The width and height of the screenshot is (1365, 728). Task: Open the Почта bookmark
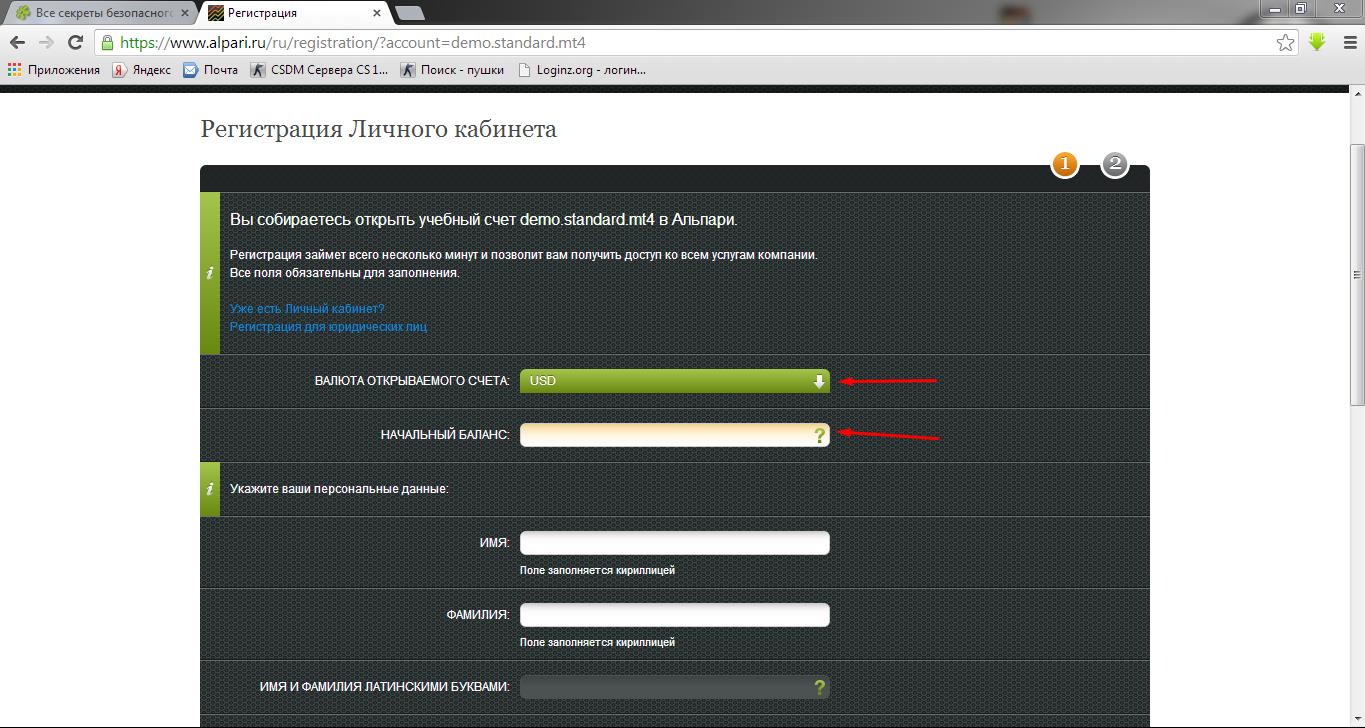coord(210,70)
